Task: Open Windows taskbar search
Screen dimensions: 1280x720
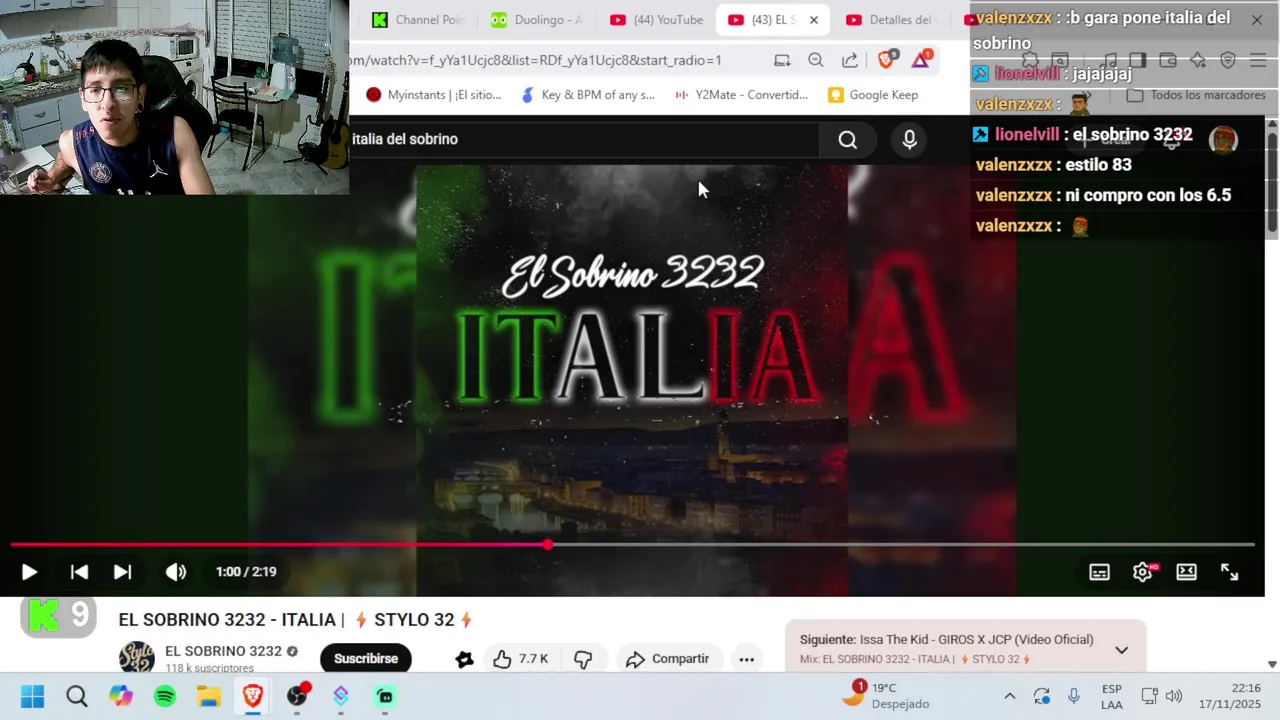Action: 77,696
